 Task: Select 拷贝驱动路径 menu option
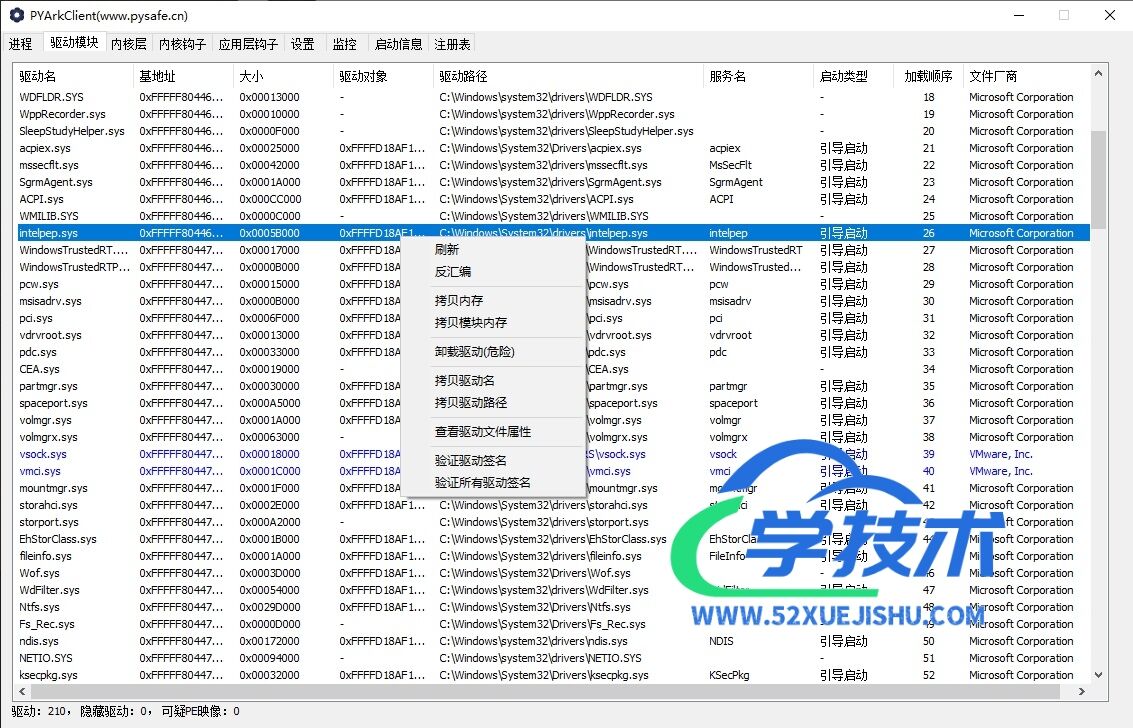[x=471, y=403]
